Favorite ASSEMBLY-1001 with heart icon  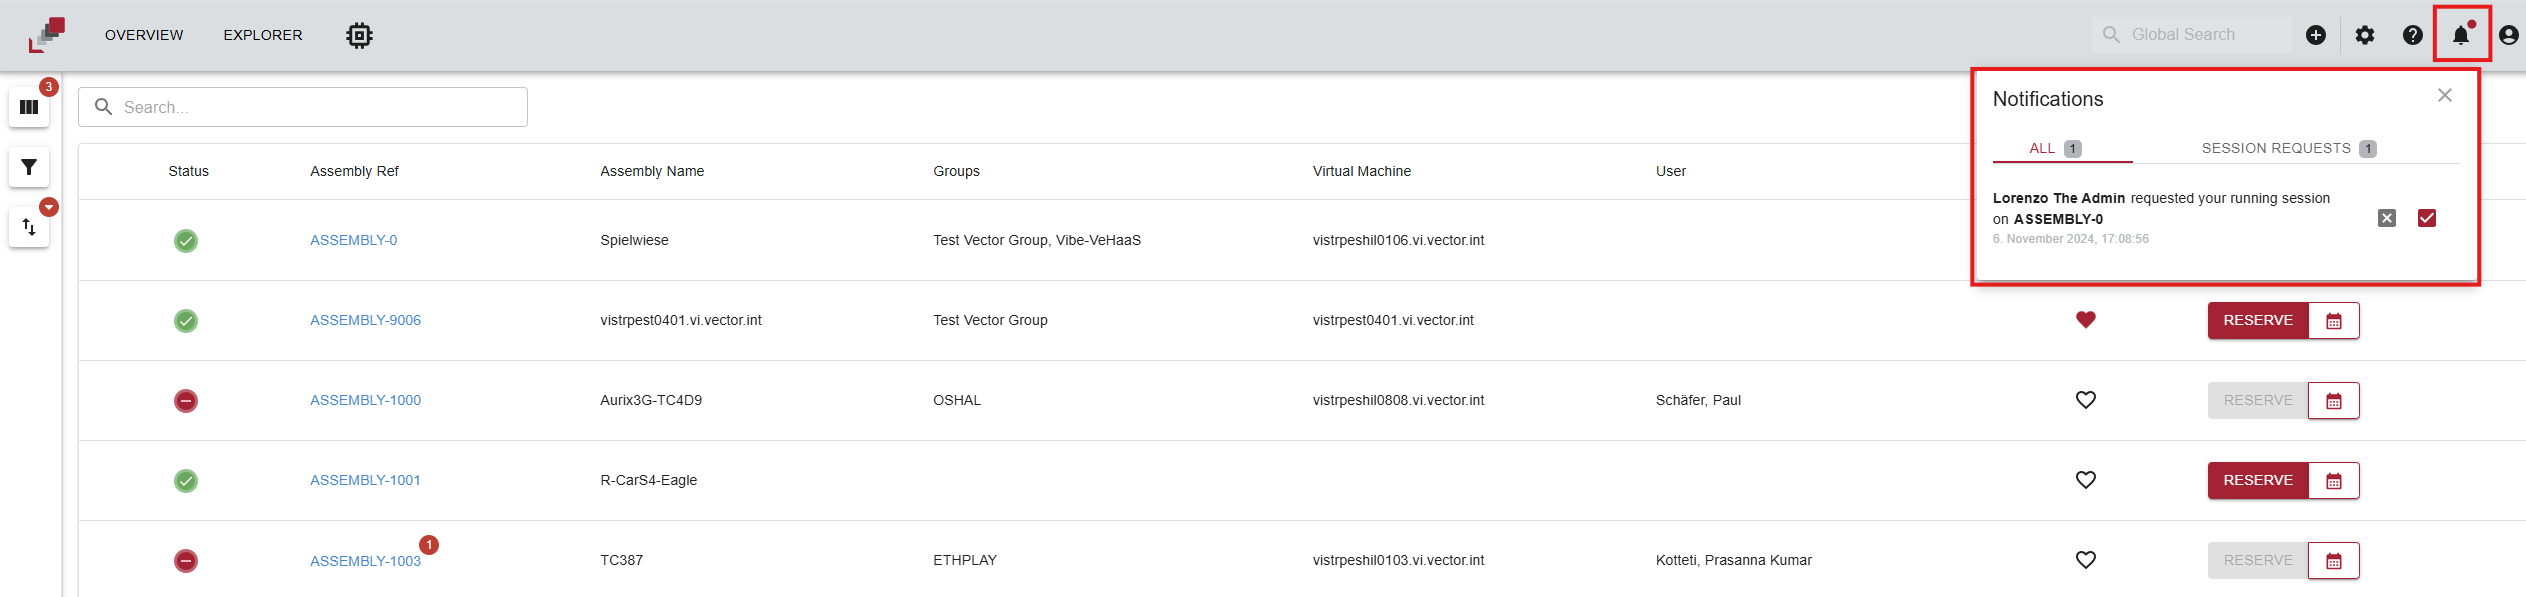point(2086,480)
